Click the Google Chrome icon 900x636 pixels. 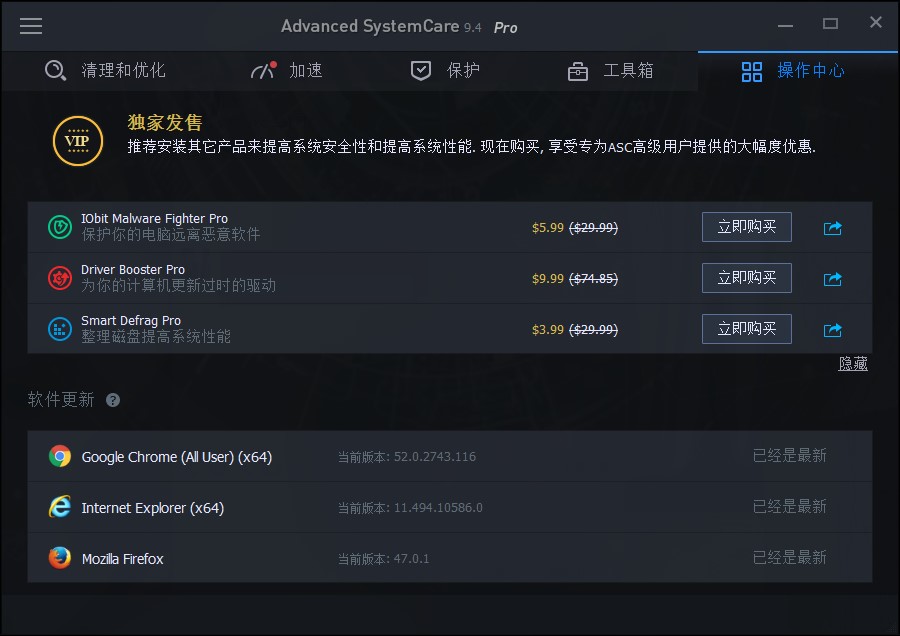pos(60,456)
